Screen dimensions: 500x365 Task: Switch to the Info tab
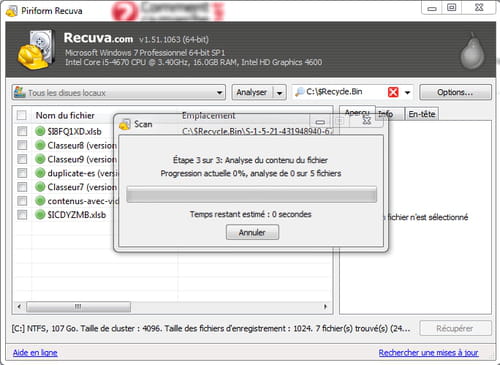tap(390, 114)
